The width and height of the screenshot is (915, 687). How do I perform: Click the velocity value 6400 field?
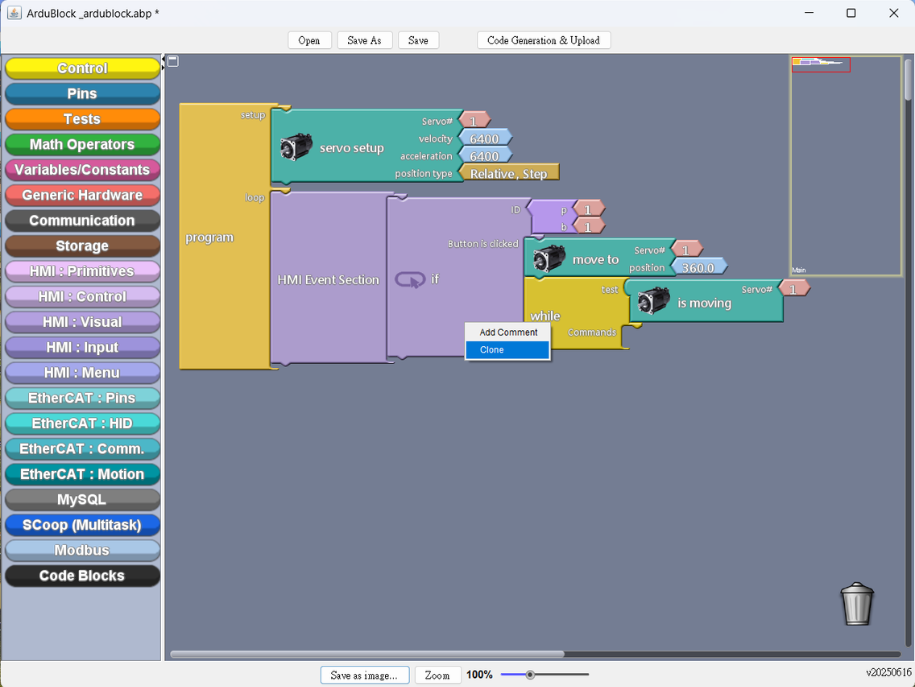coord(485,138)
